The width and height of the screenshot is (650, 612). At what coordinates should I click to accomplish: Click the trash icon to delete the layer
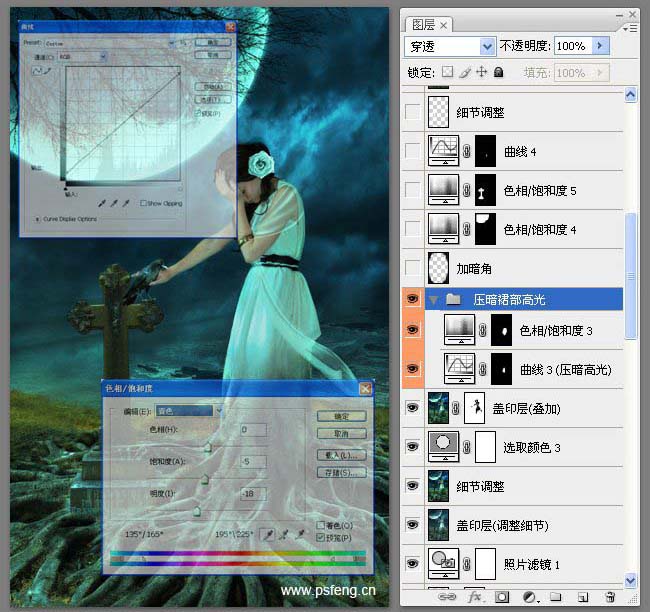[610, 597]
